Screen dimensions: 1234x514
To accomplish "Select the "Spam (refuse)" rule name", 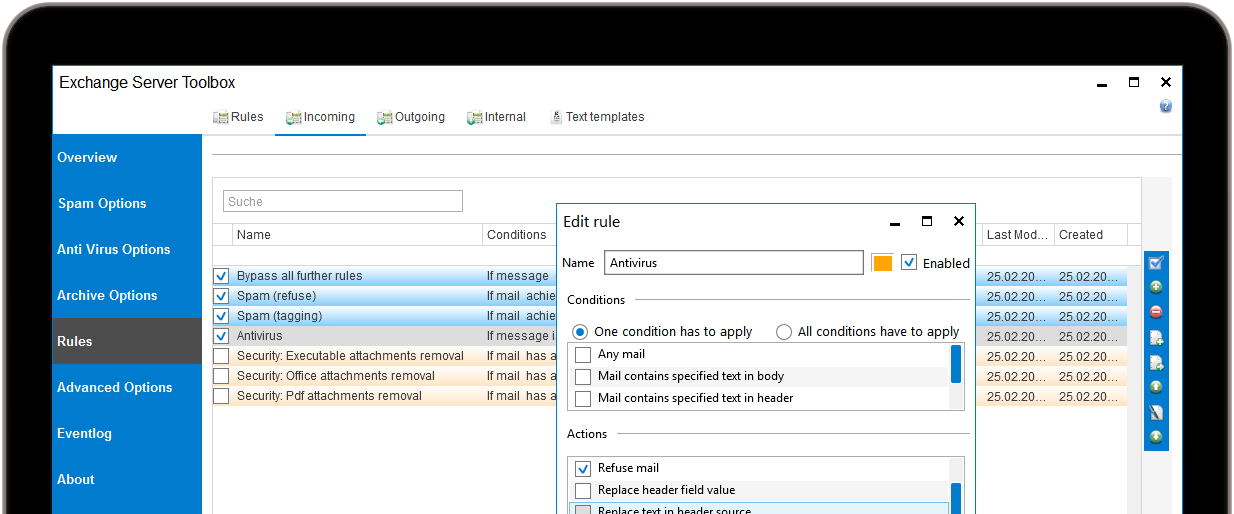I will point(276,296).
